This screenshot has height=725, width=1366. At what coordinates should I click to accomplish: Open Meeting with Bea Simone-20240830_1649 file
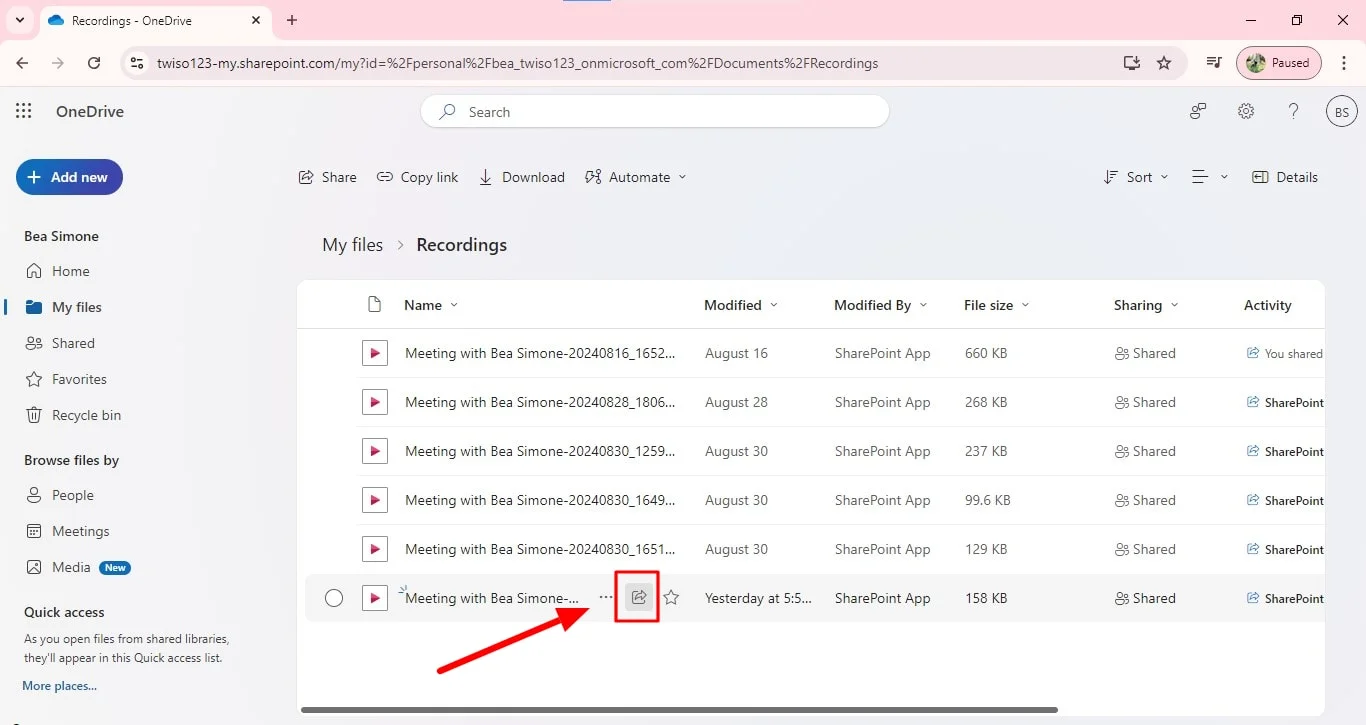(540, 500)
